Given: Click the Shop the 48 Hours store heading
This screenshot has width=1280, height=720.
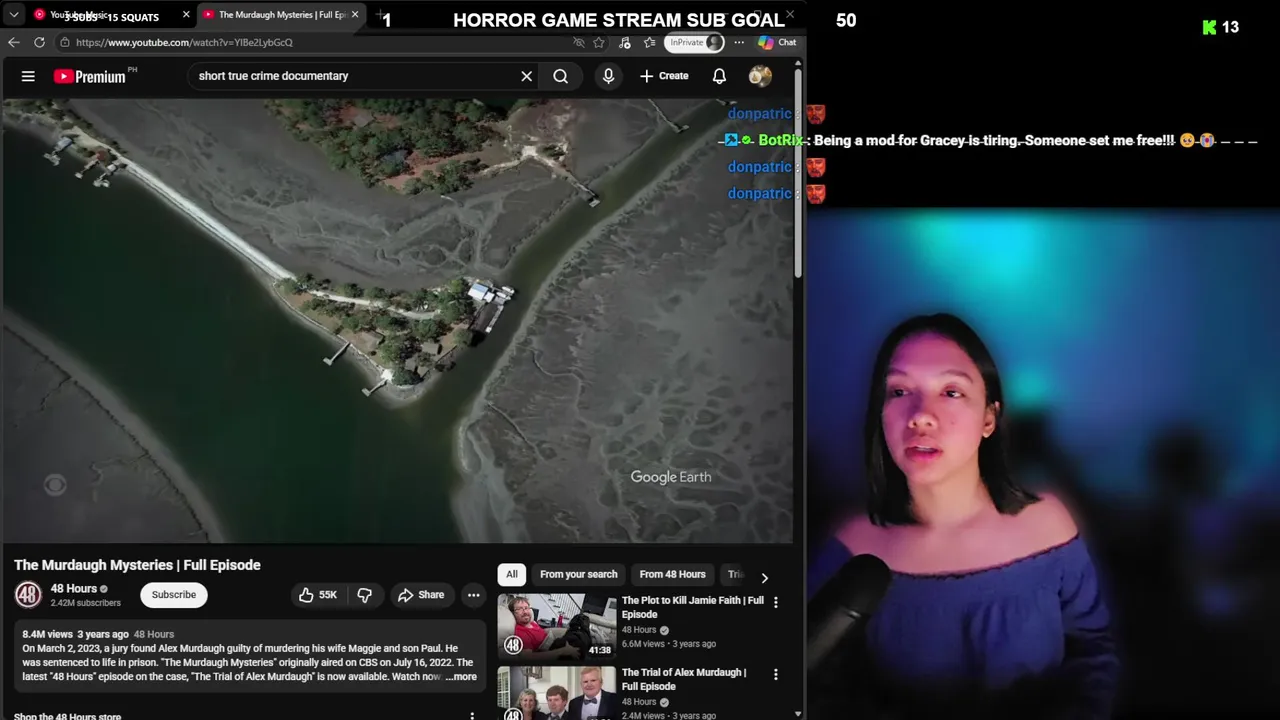Looking at the screenshot, I should tap(67, 716).
